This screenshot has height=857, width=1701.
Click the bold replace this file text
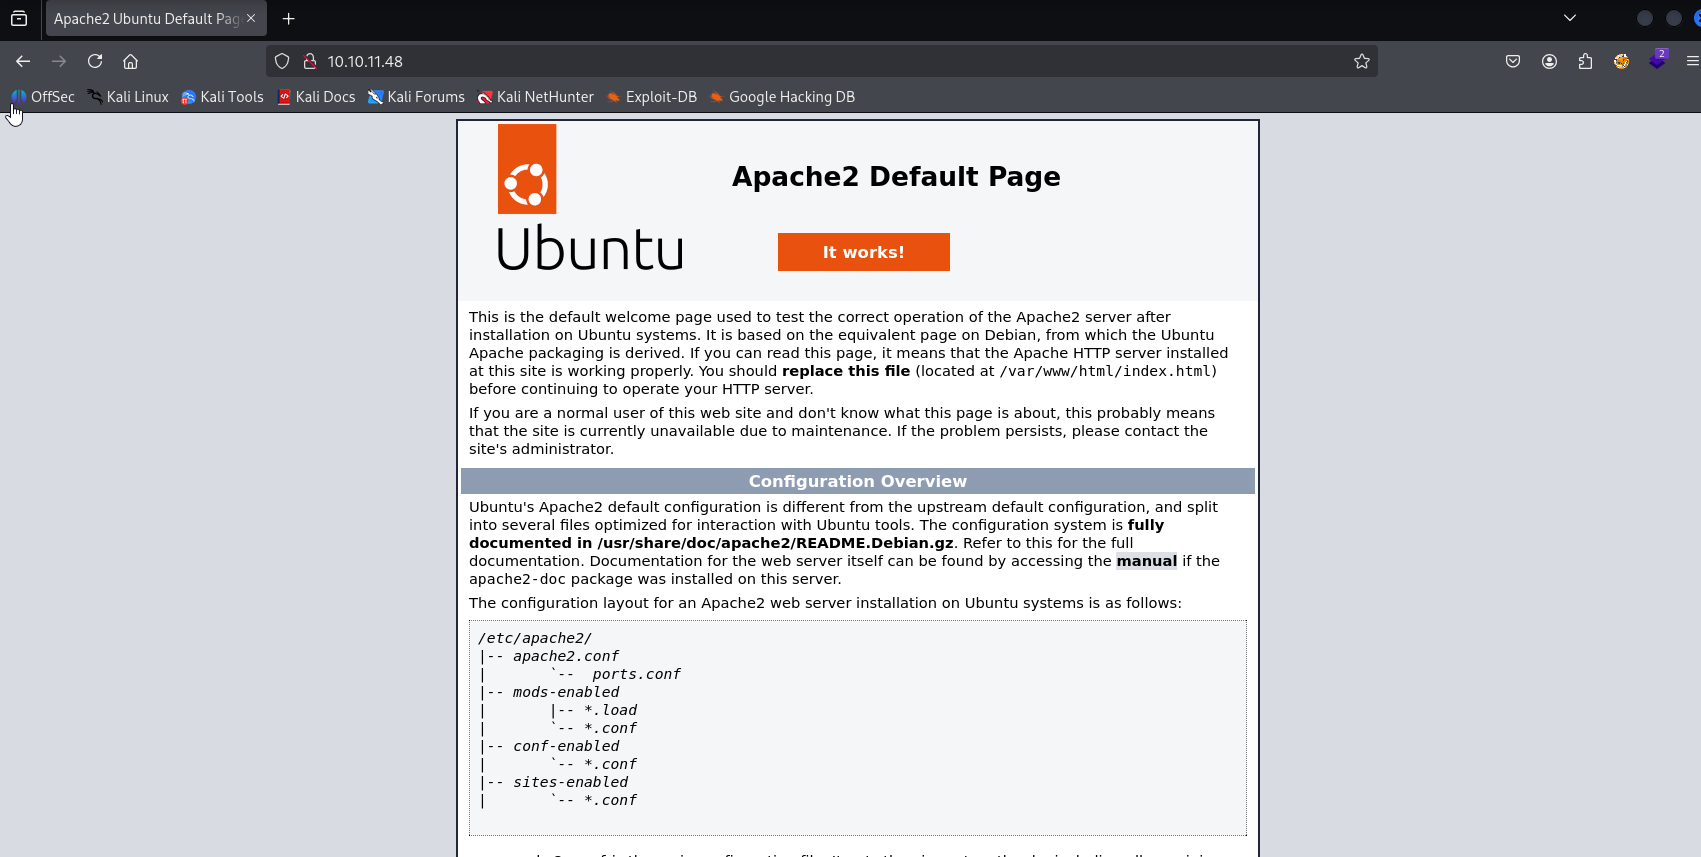[x=846, y=371]
